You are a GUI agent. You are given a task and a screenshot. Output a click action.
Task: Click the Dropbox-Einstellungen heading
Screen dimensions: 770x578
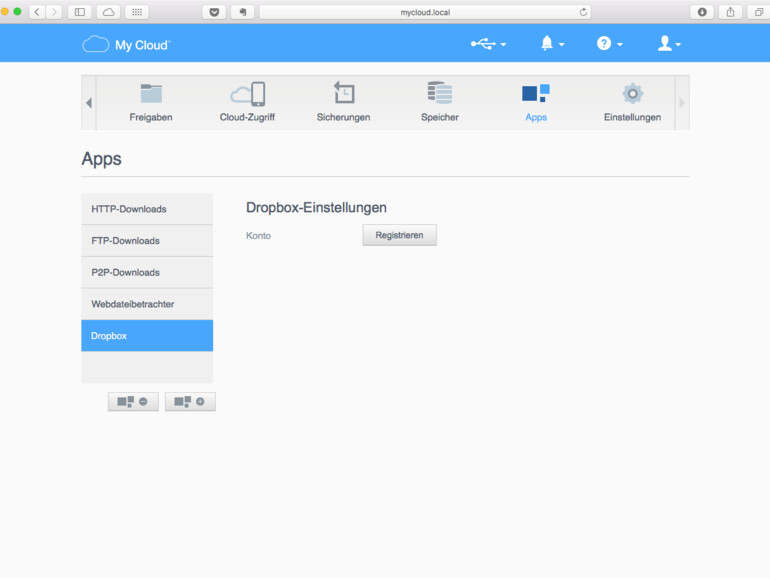click(x=316, y=208)
